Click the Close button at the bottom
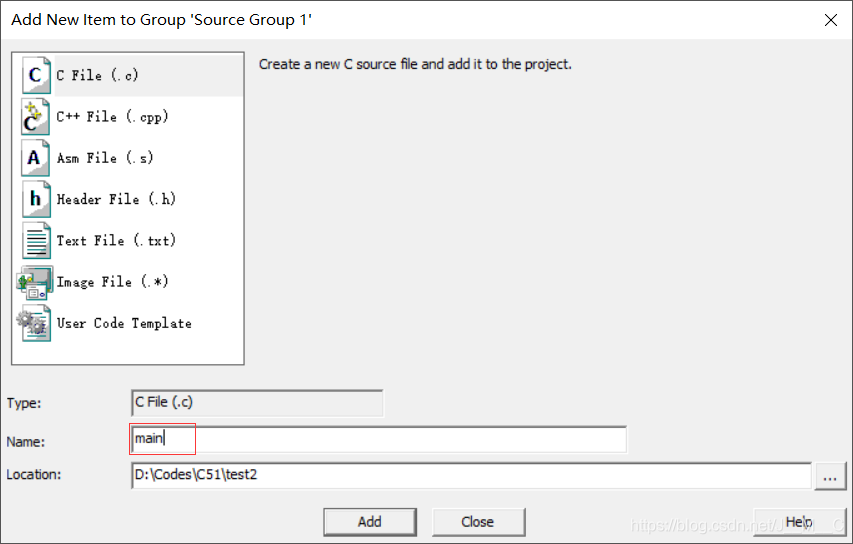 pyautogui.click(x=478, y=522)
